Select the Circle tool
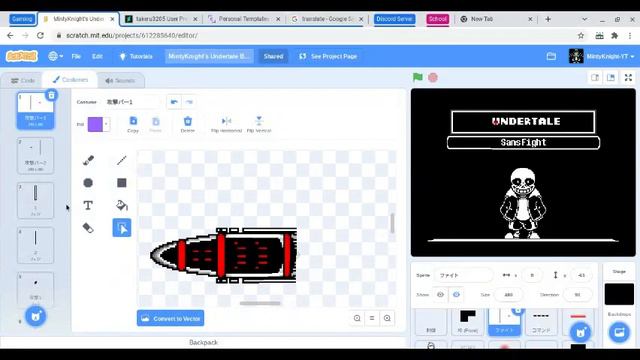 pyautogui.click(x=88, y=183)
